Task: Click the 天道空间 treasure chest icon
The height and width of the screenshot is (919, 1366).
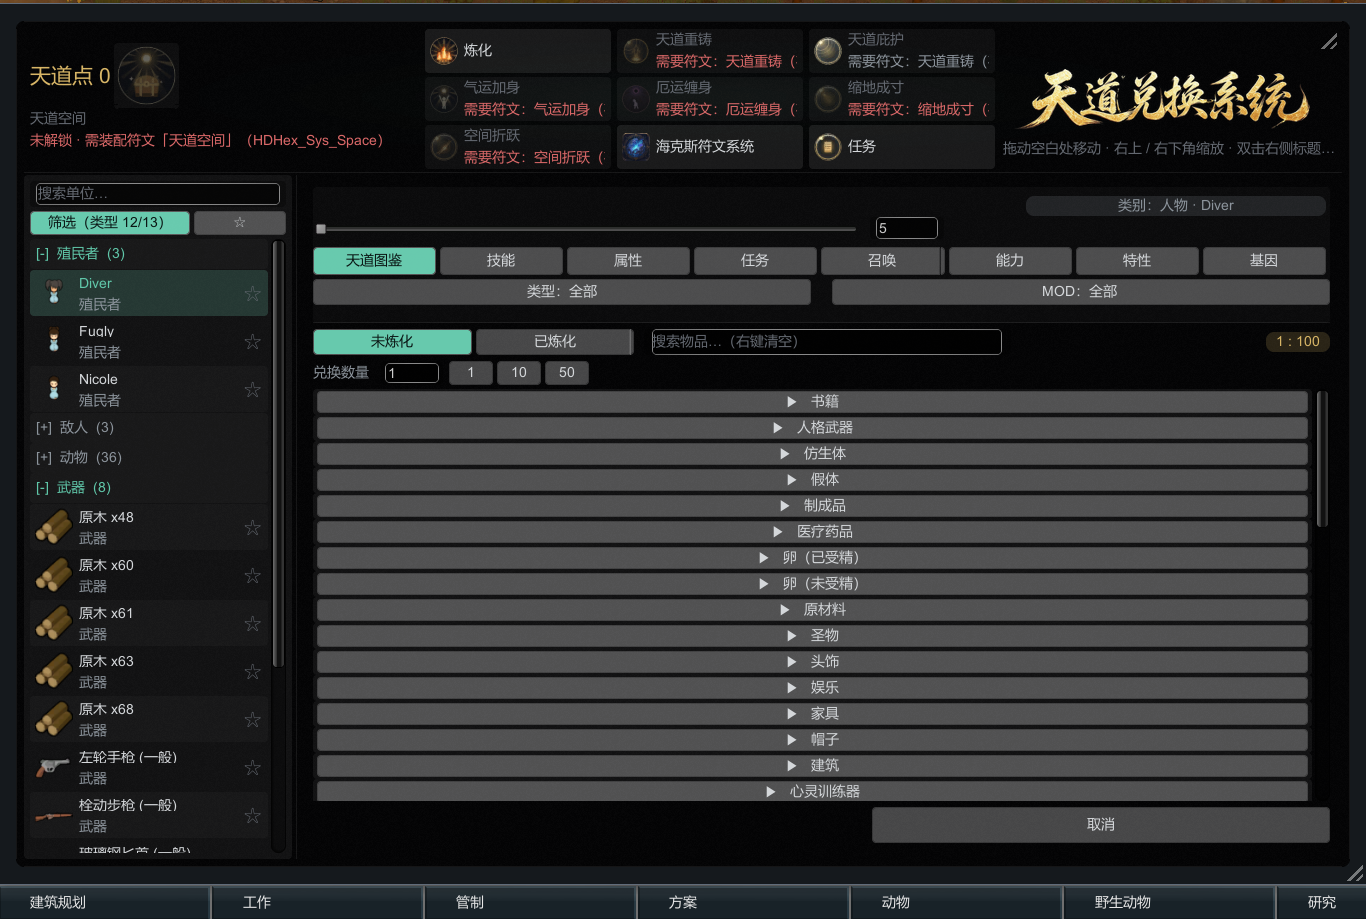Action: pyautogui.click(x=147, y=76)
